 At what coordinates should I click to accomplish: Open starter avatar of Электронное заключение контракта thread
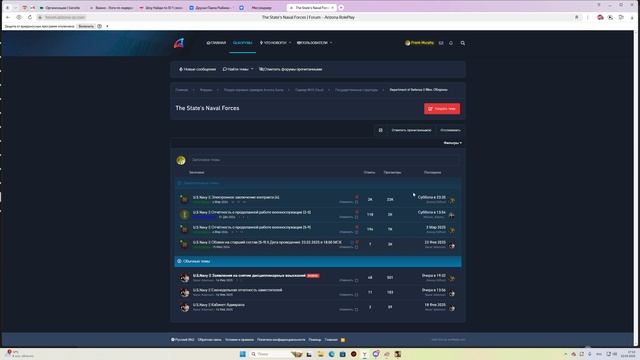click(x=184, y=199)
